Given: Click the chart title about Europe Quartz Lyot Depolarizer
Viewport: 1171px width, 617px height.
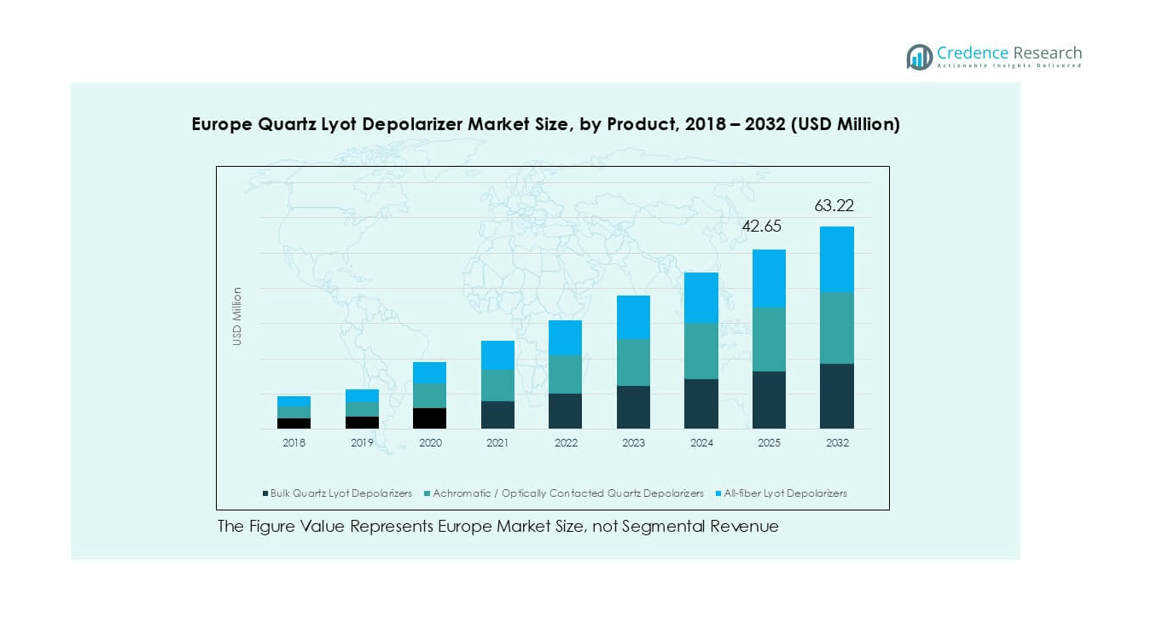Looking at the screenshot, I should (x=545, y=124).
